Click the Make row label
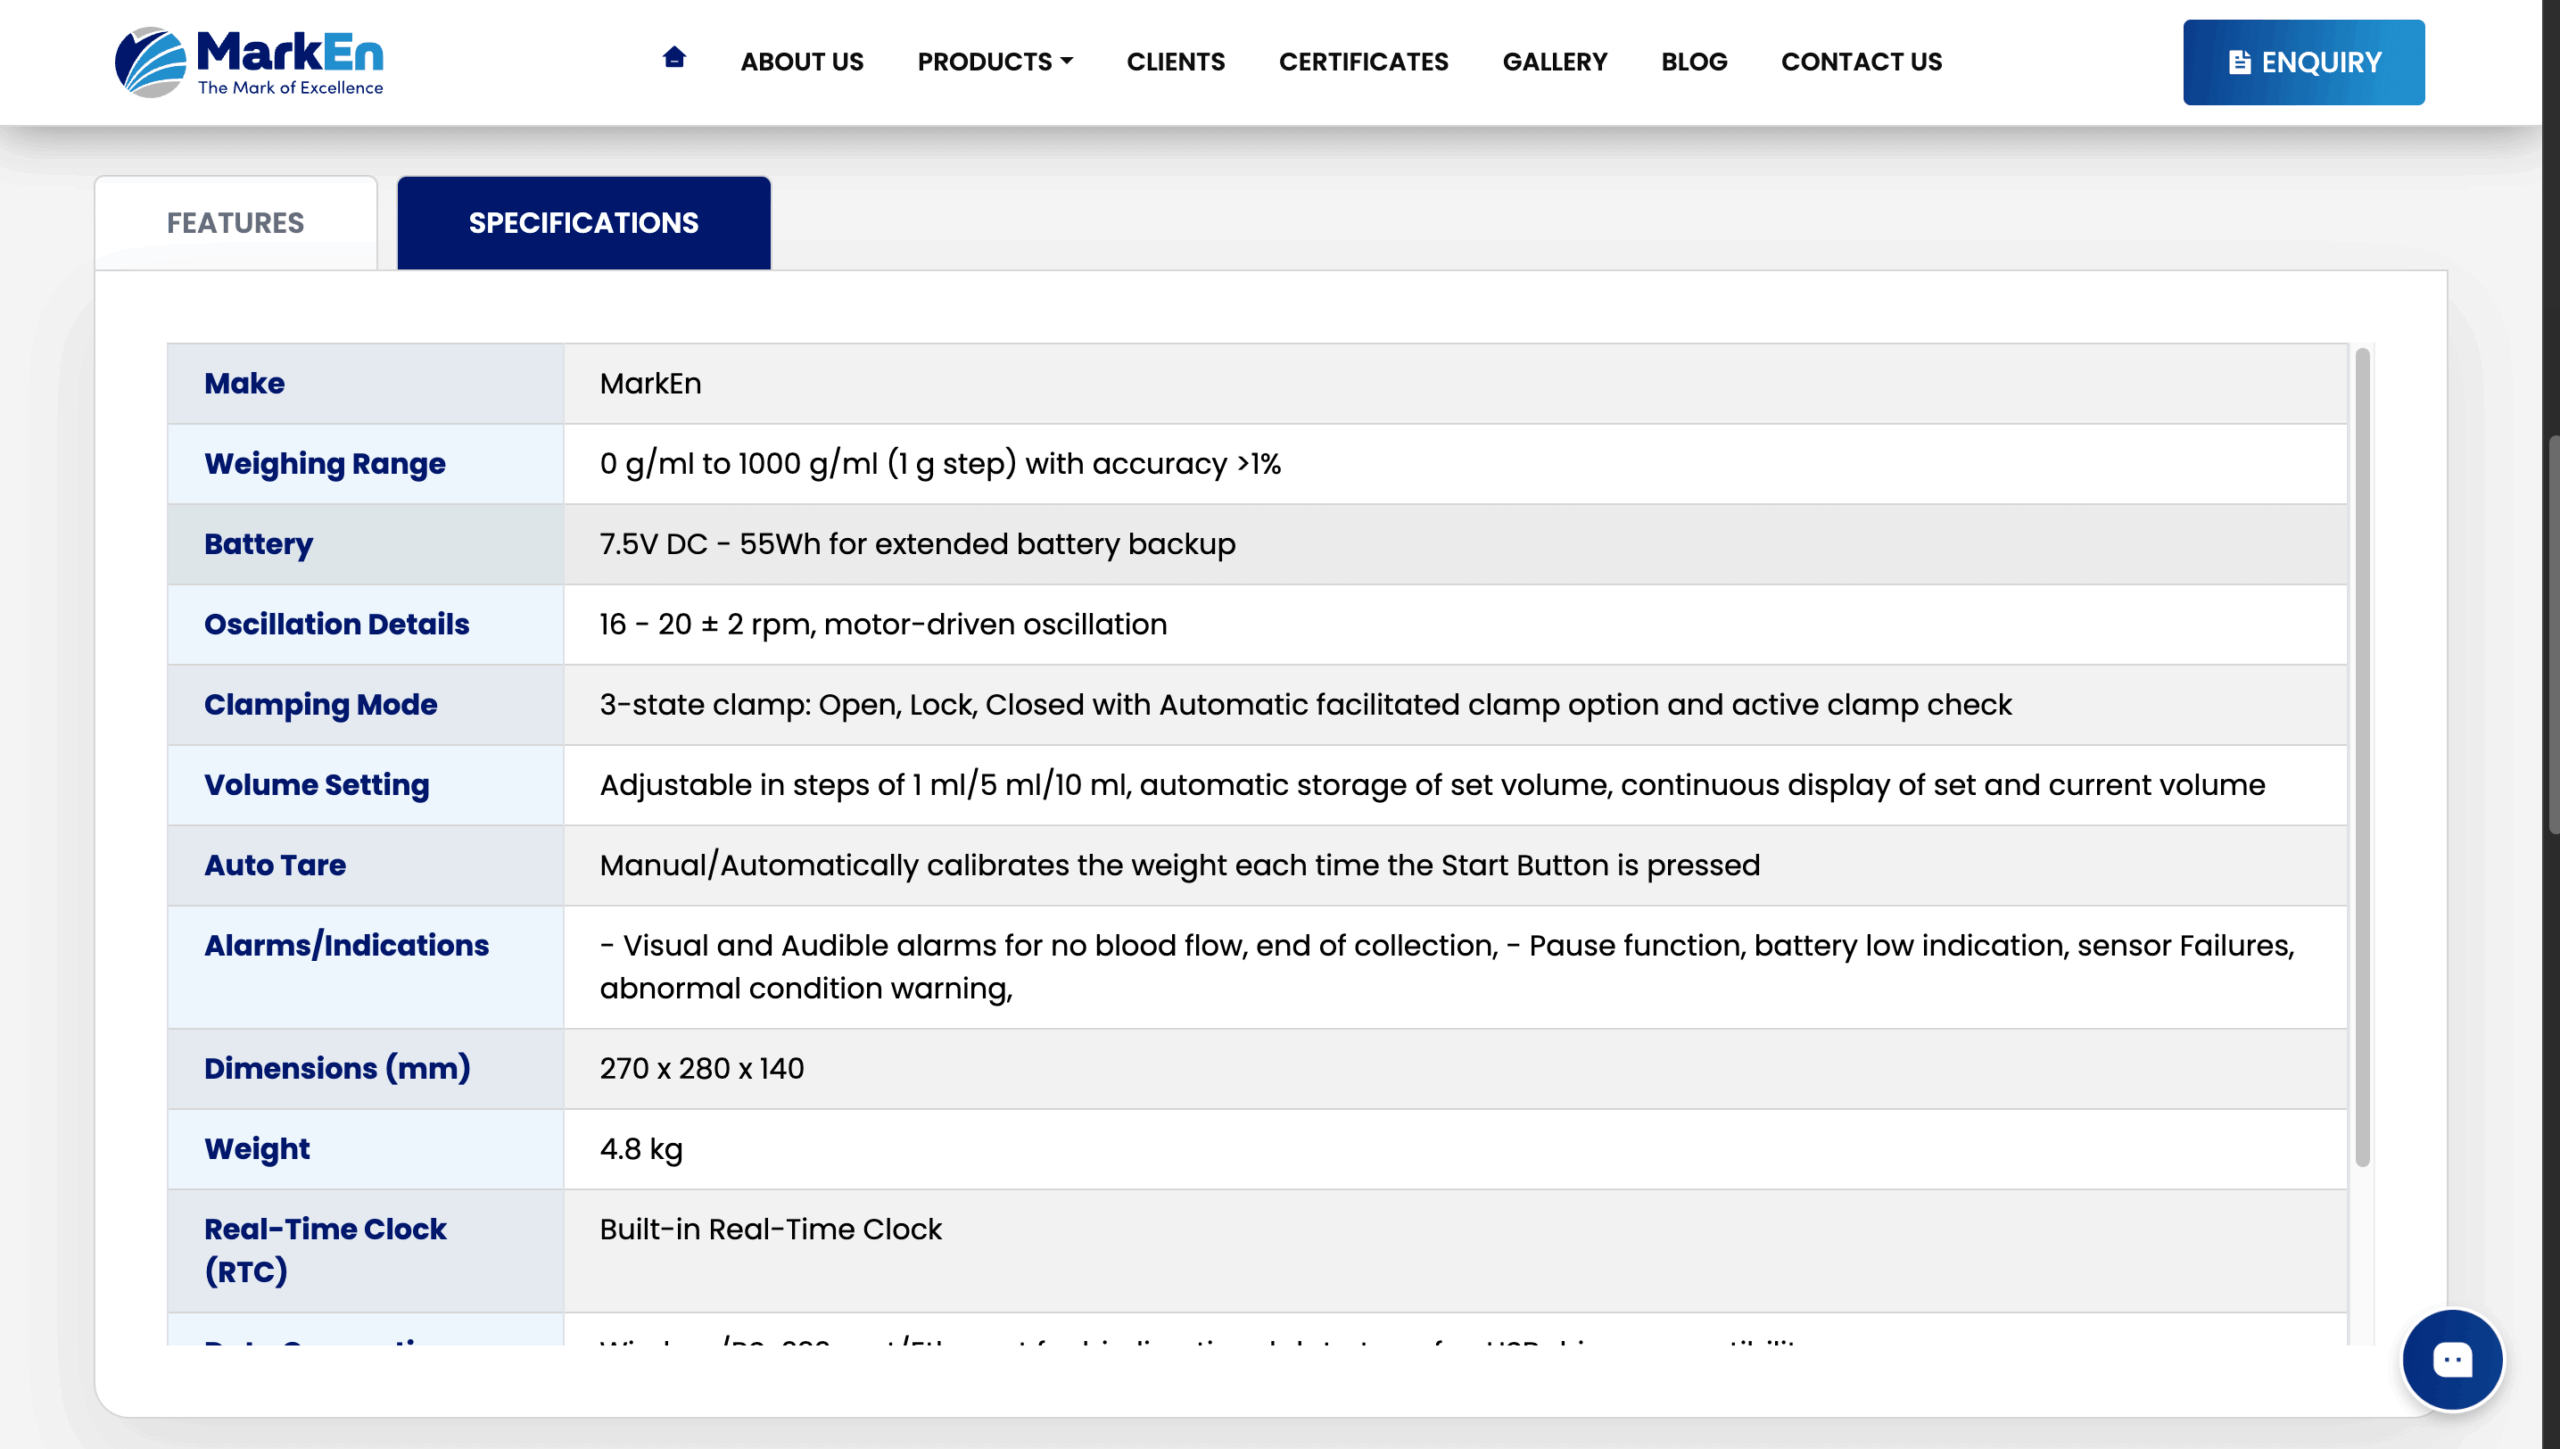 click(x=244, y=384)
